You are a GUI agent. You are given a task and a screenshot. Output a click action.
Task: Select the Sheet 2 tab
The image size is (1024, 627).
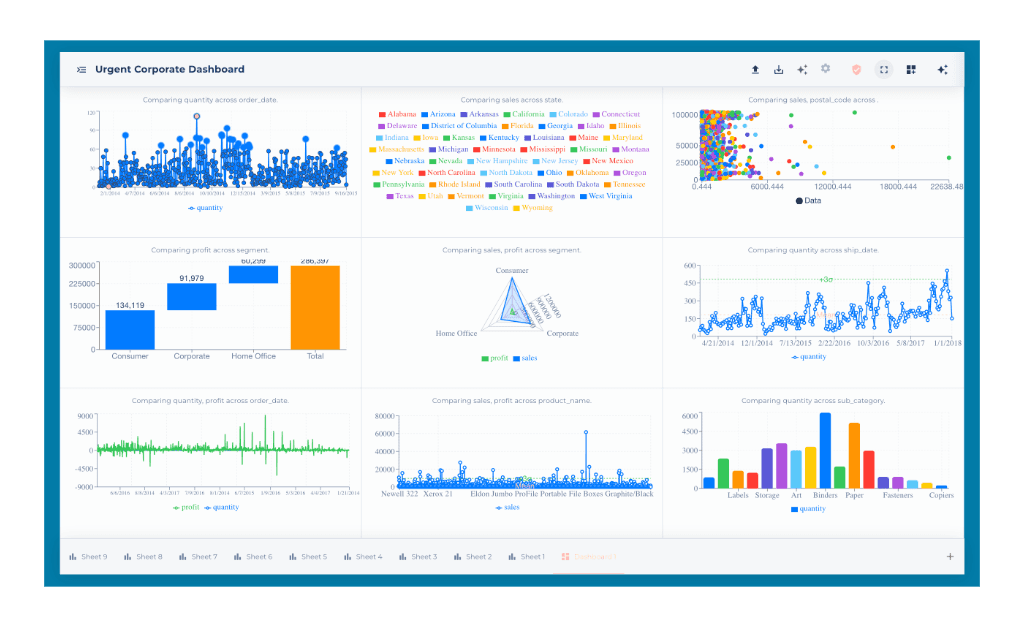[473, 556]
